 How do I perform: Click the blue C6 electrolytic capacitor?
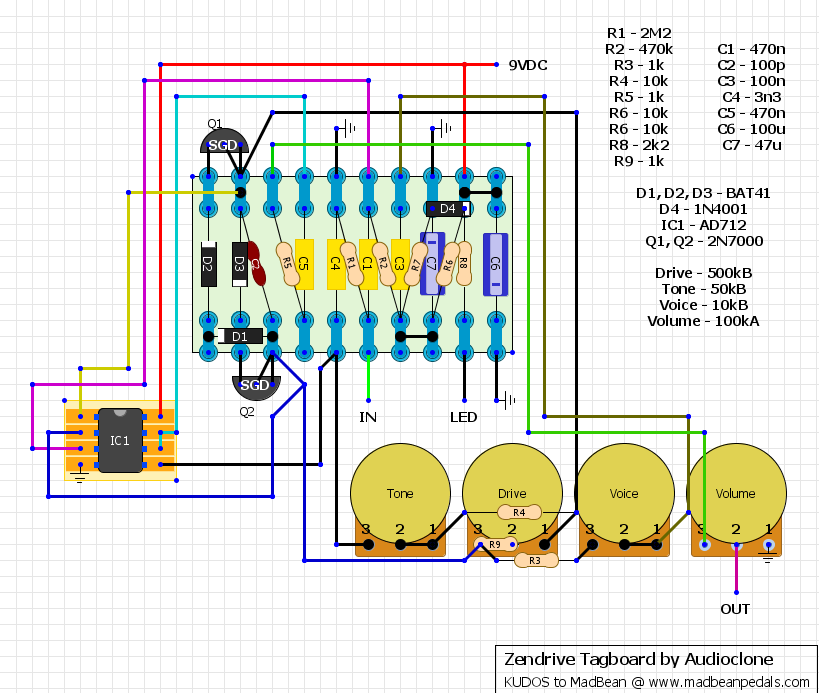[496, 264]
